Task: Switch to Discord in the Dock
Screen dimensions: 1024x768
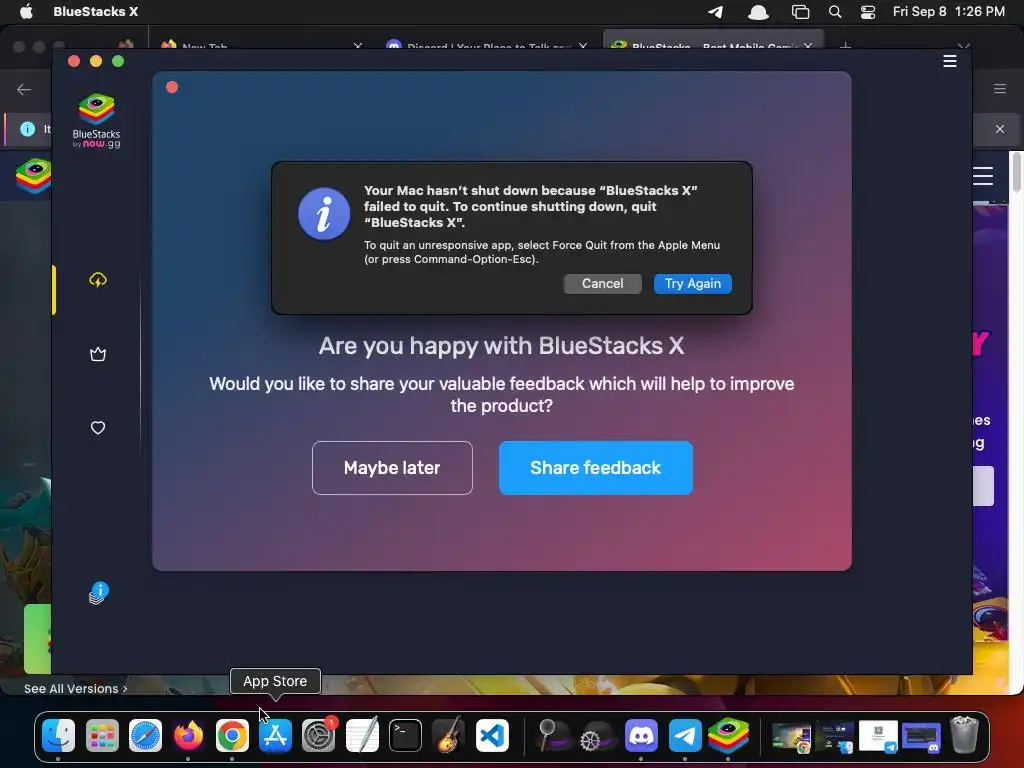Action: [641, 736]
